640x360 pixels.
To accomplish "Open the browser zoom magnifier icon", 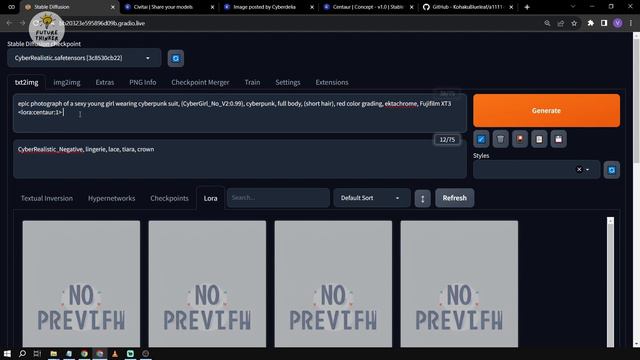I will click(547, 23).
